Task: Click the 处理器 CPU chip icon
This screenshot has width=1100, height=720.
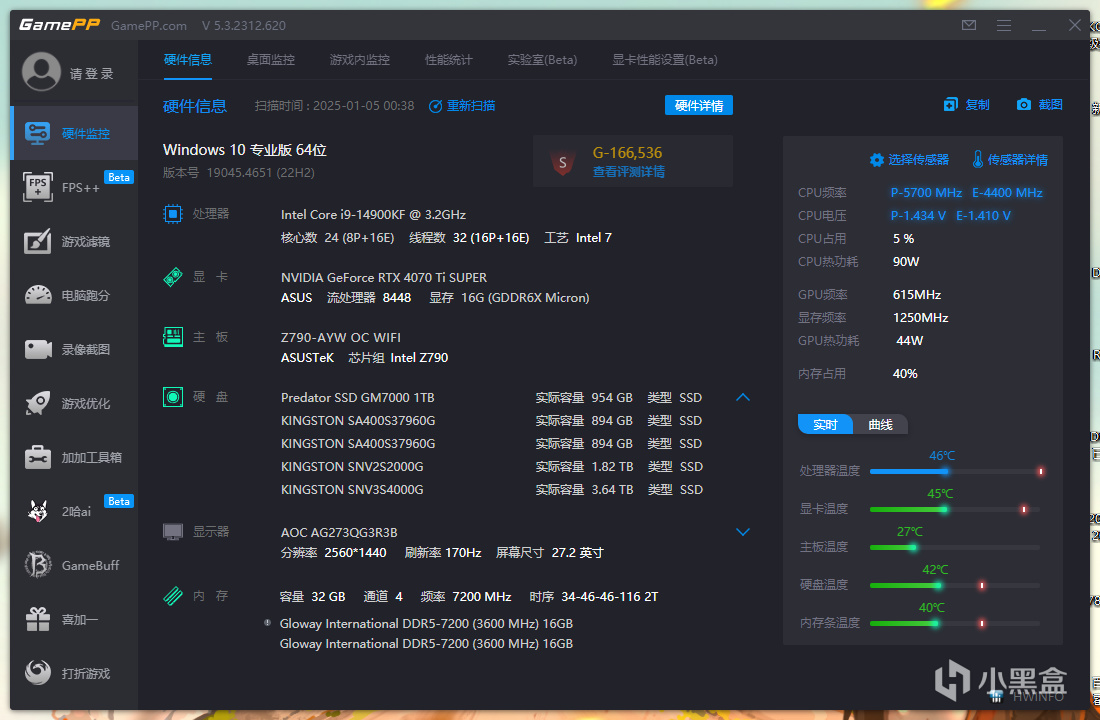Action: [x=173, y=214]
